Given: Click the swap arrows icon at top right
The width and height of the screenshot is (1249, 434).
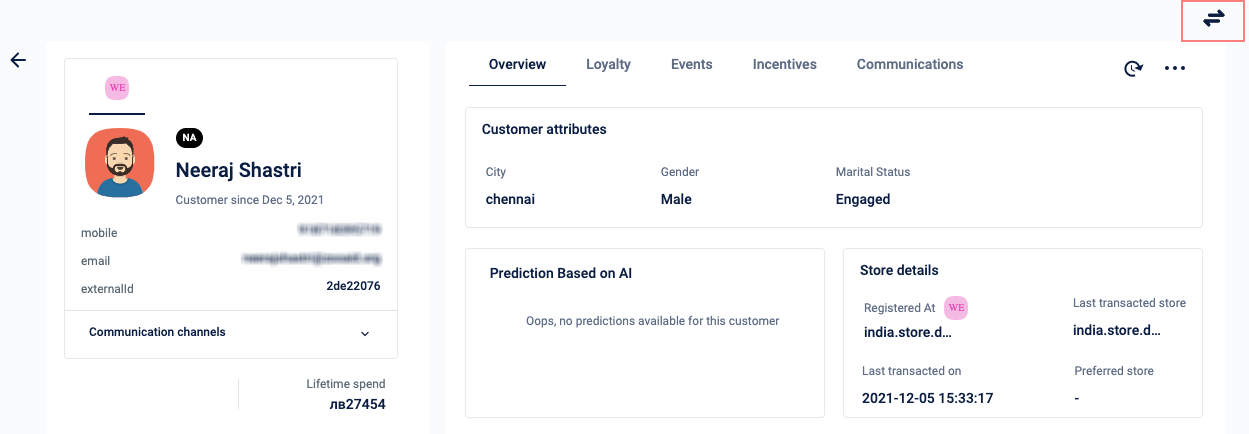Looking at the screenshot, I should coord(1214,19).
